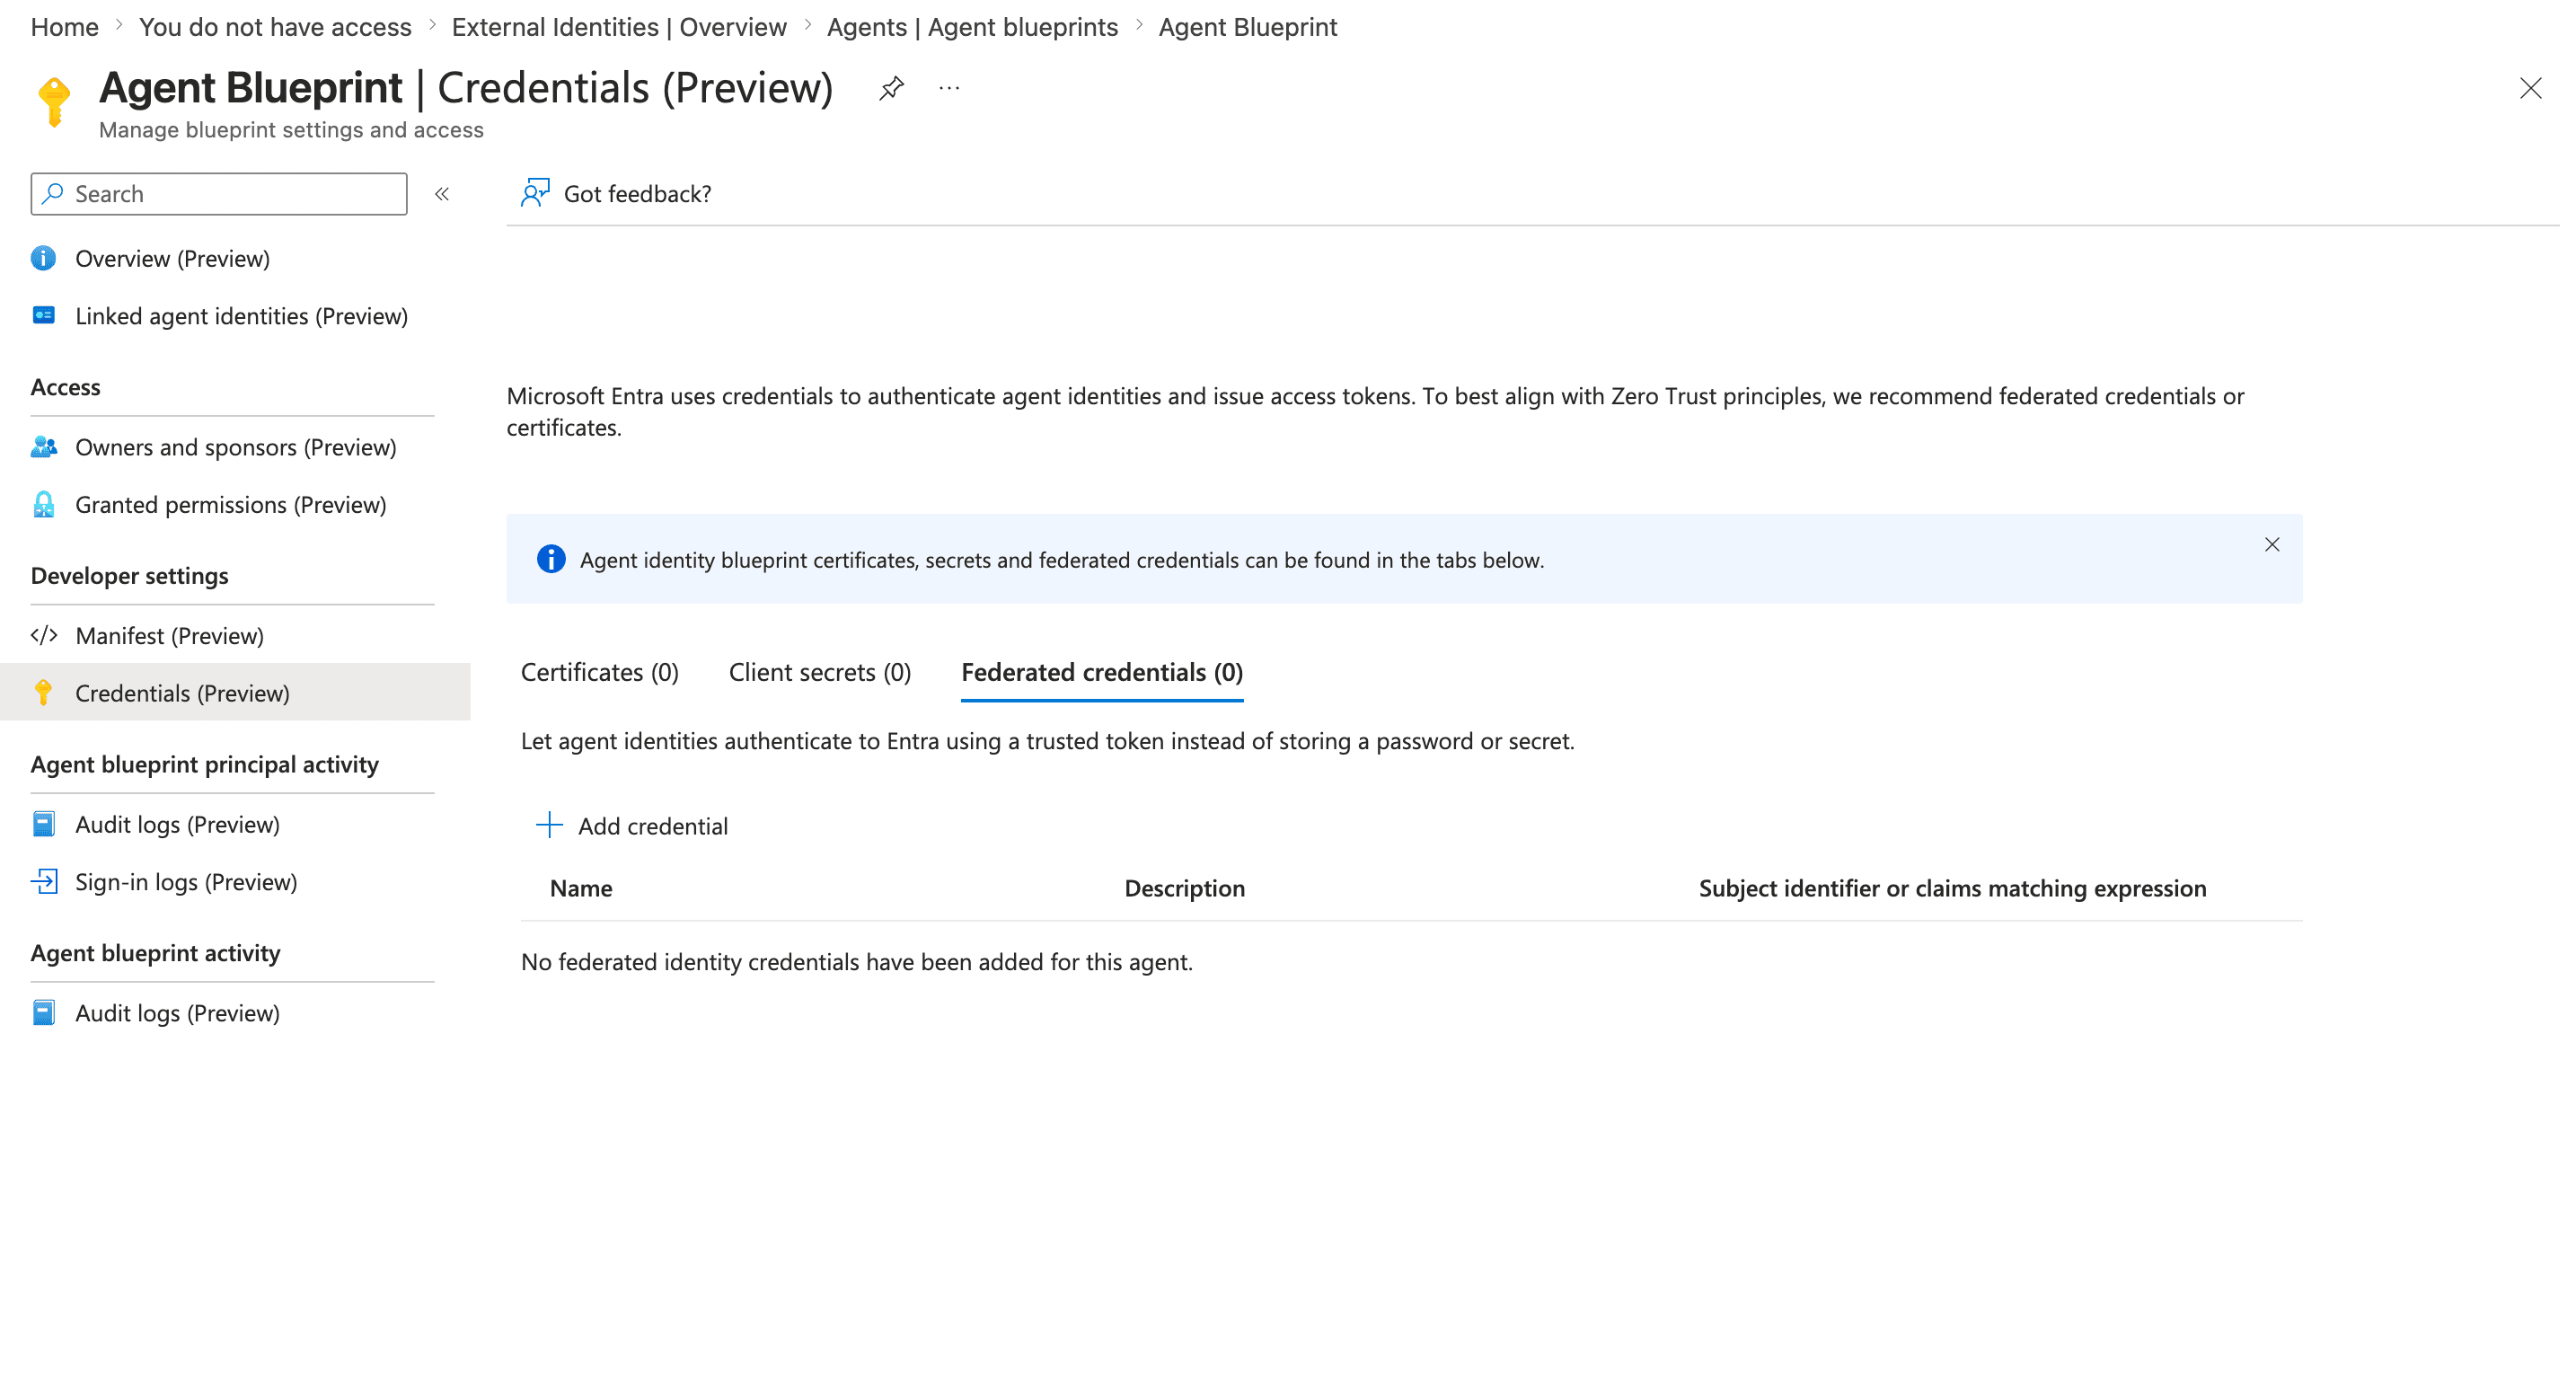This screenshot has height=1378, width=2576.
Task: Click the Owners and sponsors people icon
Action: coord(44,449)
